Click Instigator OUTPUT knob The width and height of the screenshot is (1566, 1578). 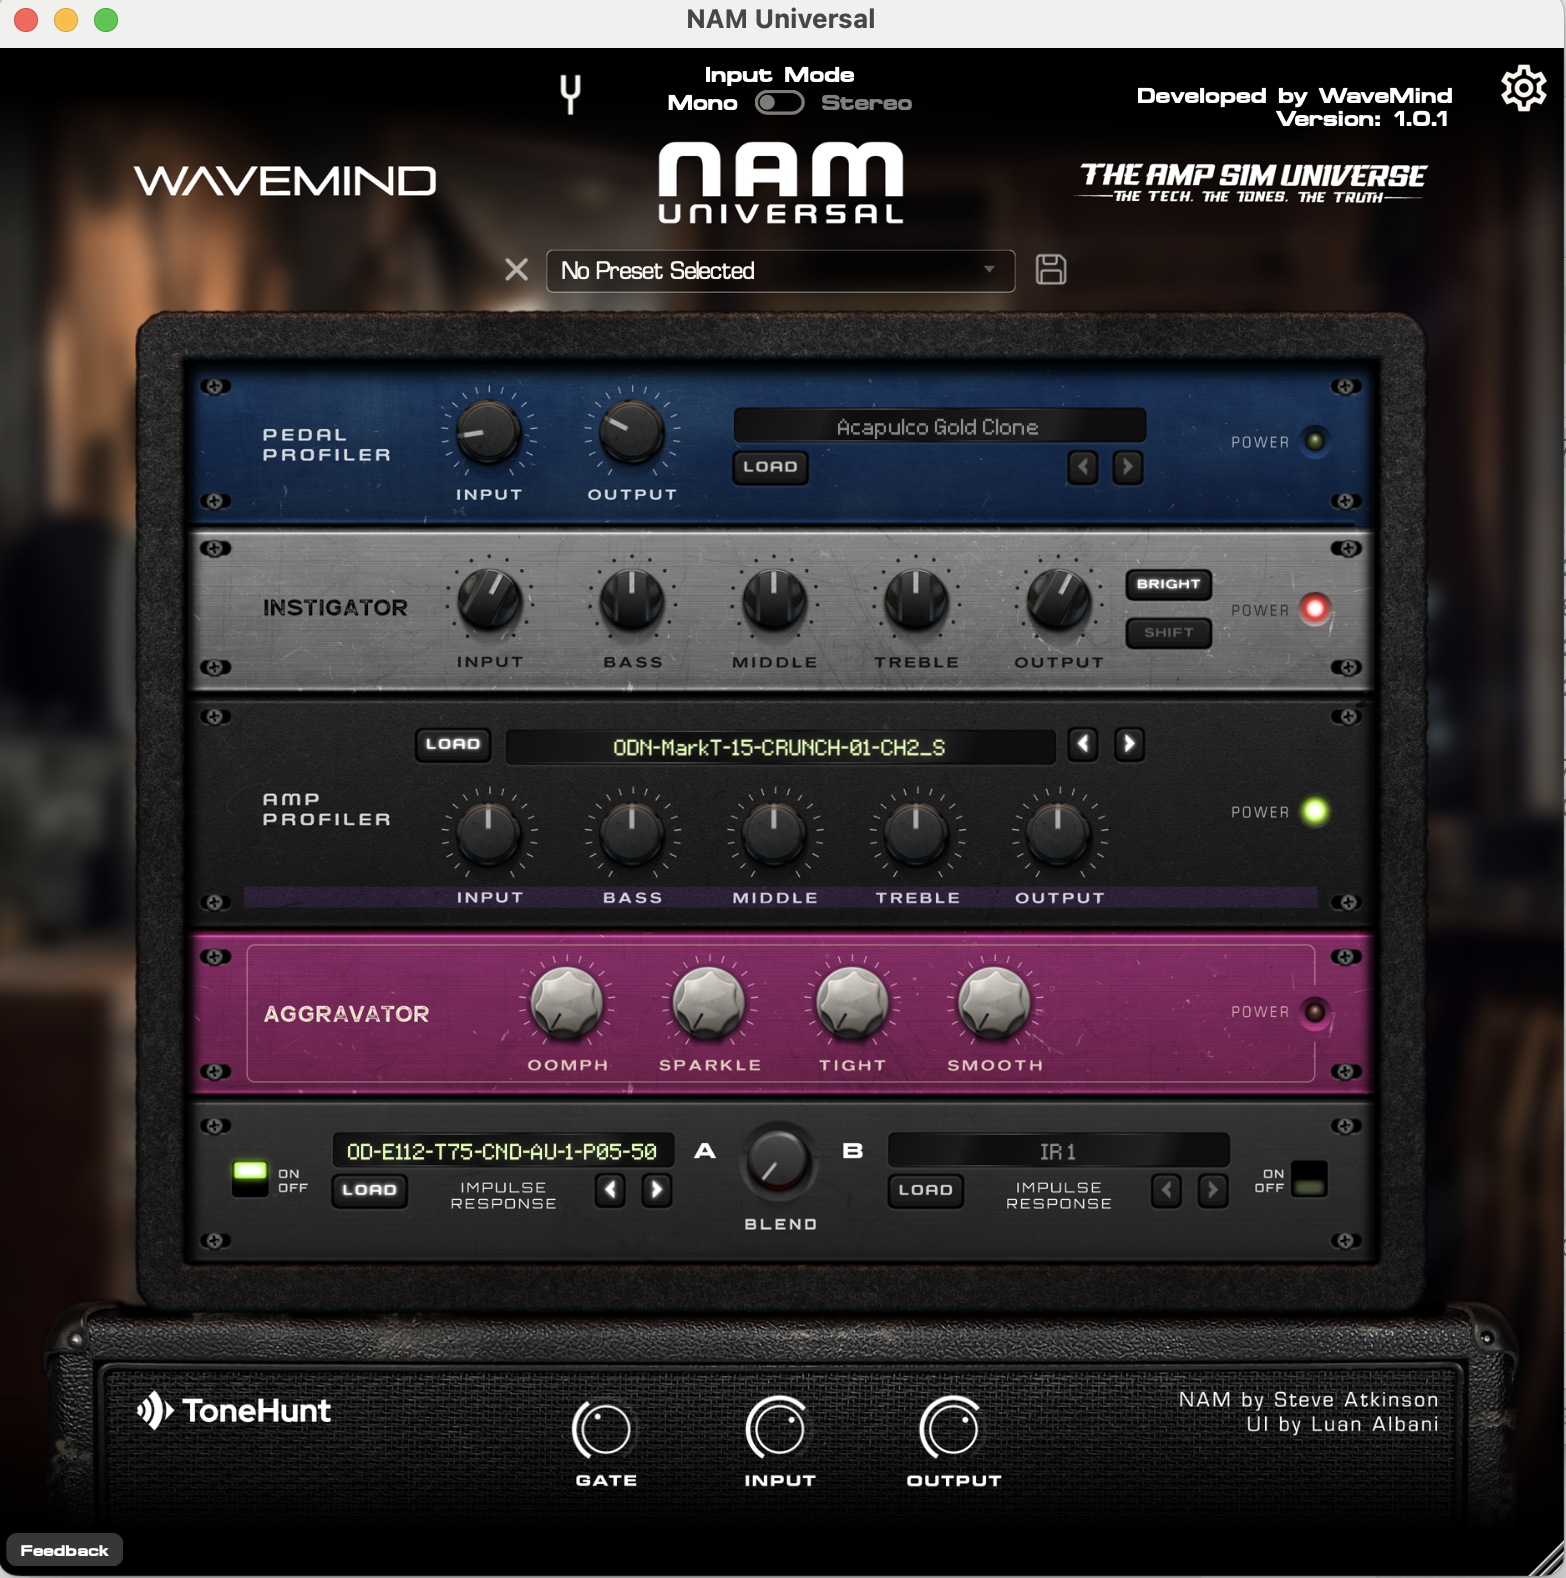pyautogui.click(x=1059, y=600)
